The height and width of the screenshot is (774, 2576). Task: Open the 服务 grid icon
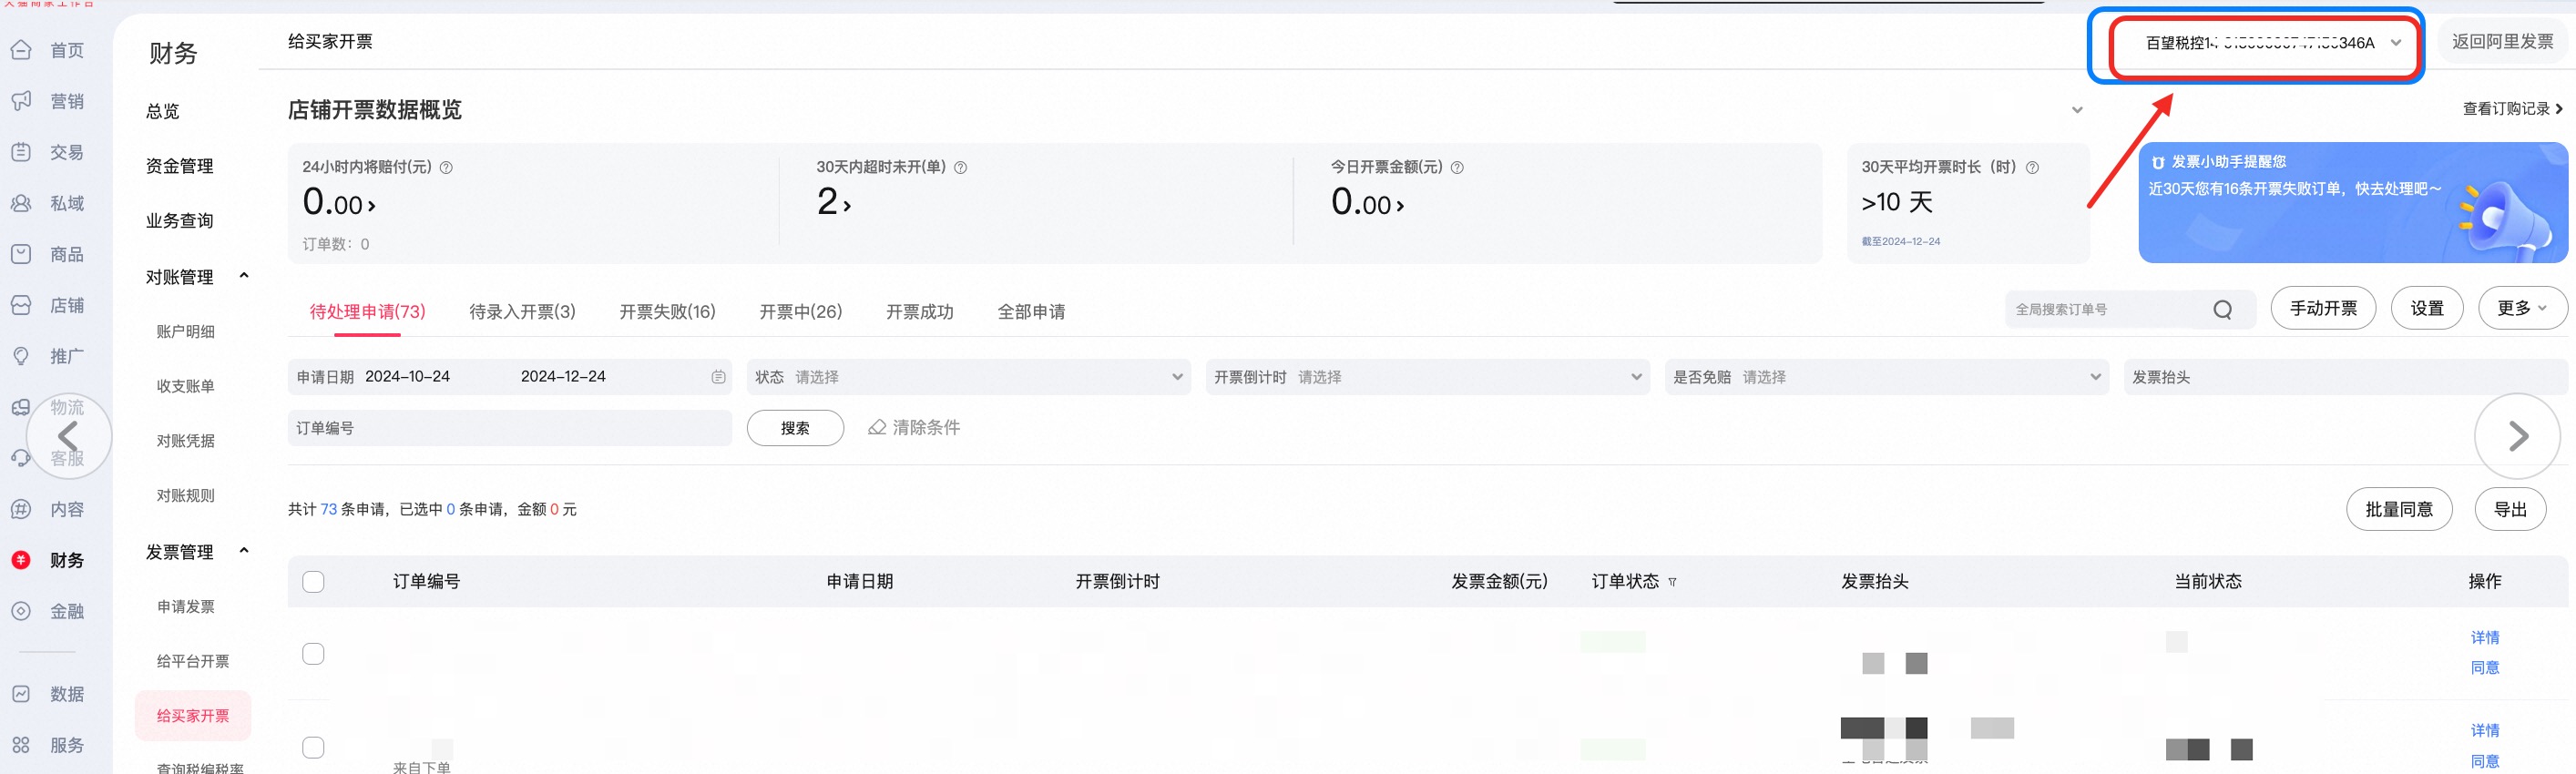(x=21, y=745)
